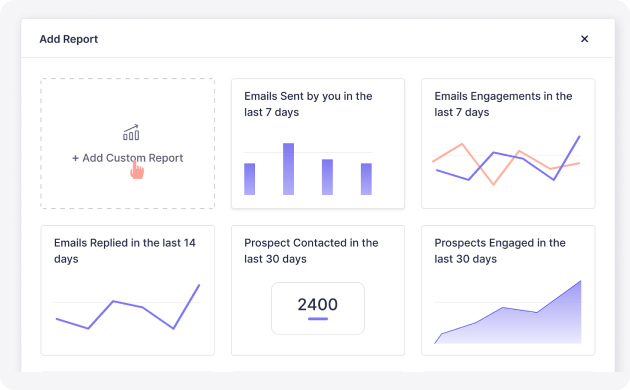Click the Add Report dialog title
This screenshot has height=390, width=630.
click(x=69, y=39)
